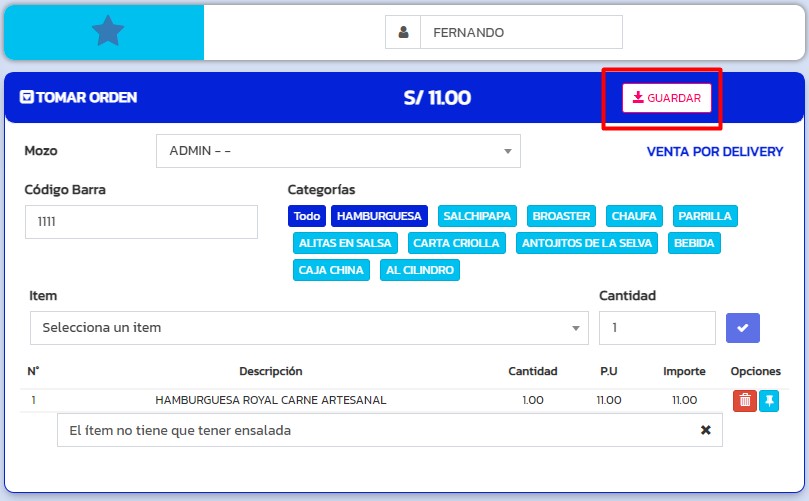This screenshot has height=501, width=809.
Task: Focus the Cantidad input field
Action: [656, 327]
